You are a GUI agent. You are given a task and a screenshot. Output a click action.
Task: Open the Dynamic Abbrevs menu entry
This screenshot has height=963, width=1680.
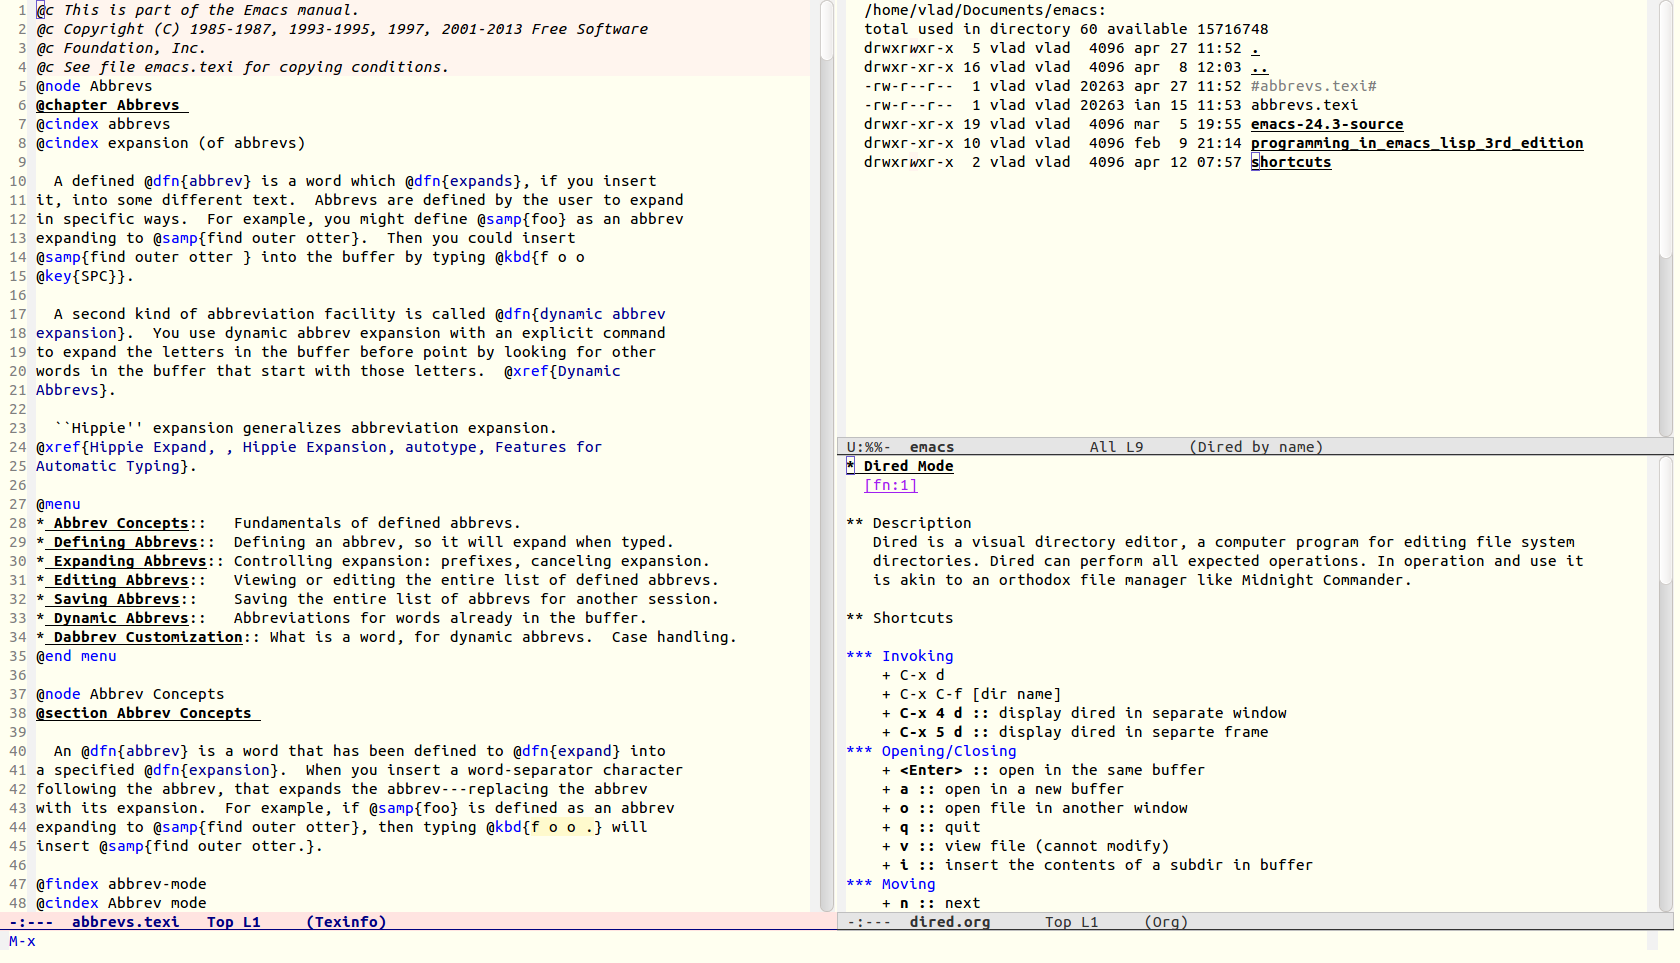click(121, 618)
